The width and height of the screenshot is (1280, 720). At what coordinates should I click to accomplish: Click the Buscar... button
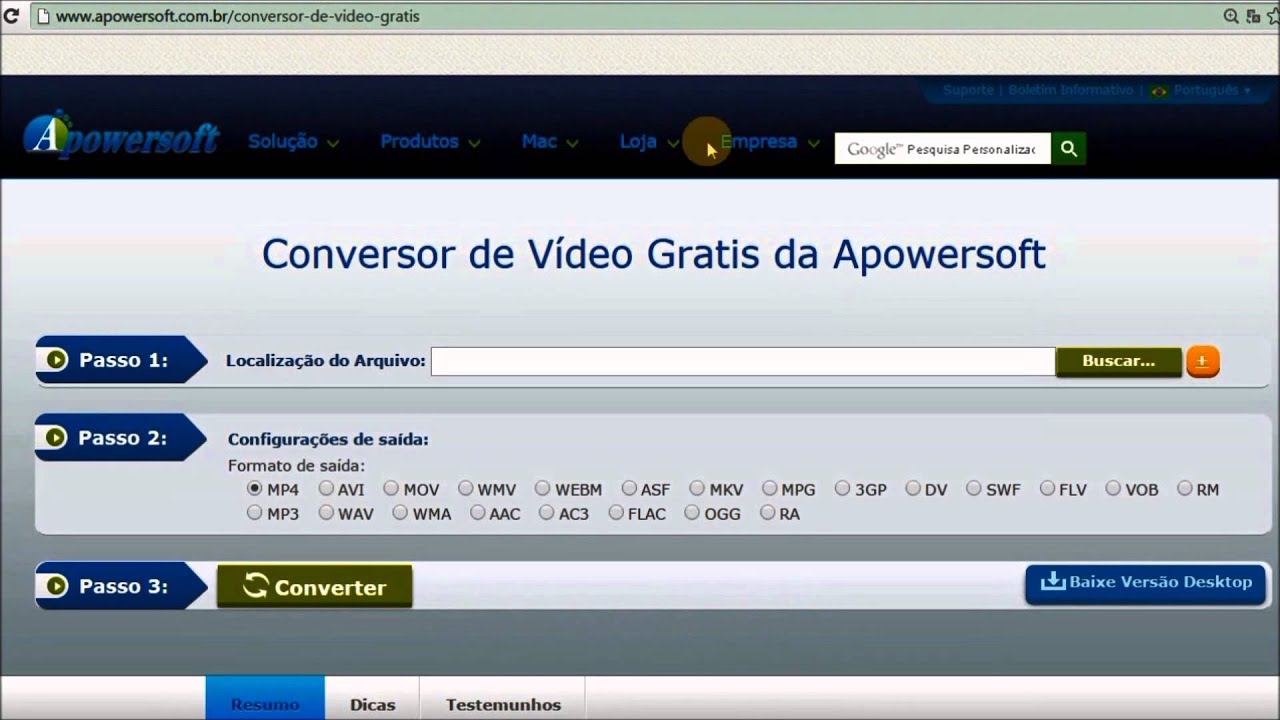[x=1118, y=361]
